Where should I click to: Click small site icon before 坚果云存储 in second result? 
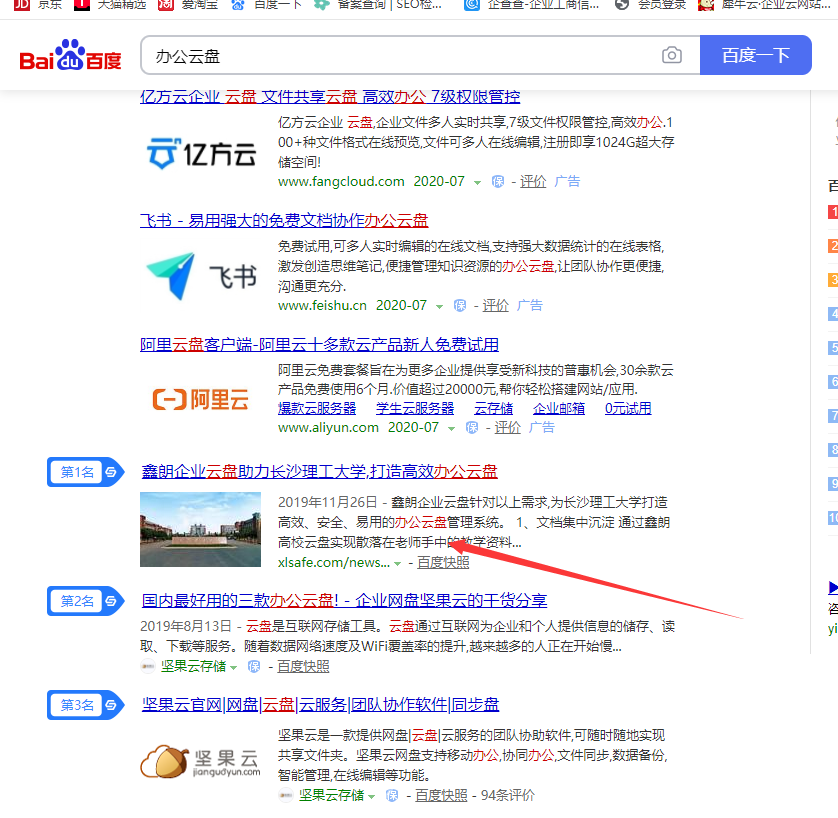tap(148, 666)
